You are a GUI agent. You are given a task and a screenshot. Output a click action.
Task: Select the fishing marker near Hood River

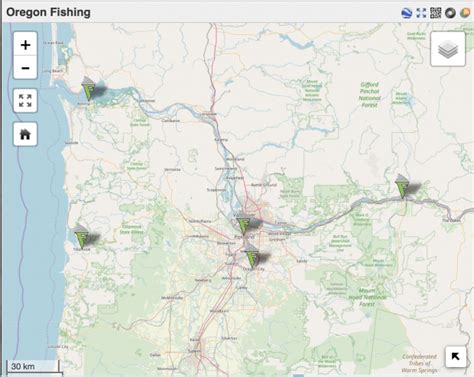402,187
